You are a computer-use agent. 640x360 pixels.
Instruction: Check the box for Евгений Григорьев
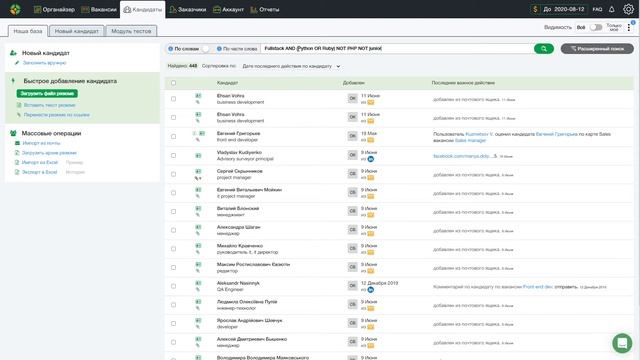click(173, 136)
